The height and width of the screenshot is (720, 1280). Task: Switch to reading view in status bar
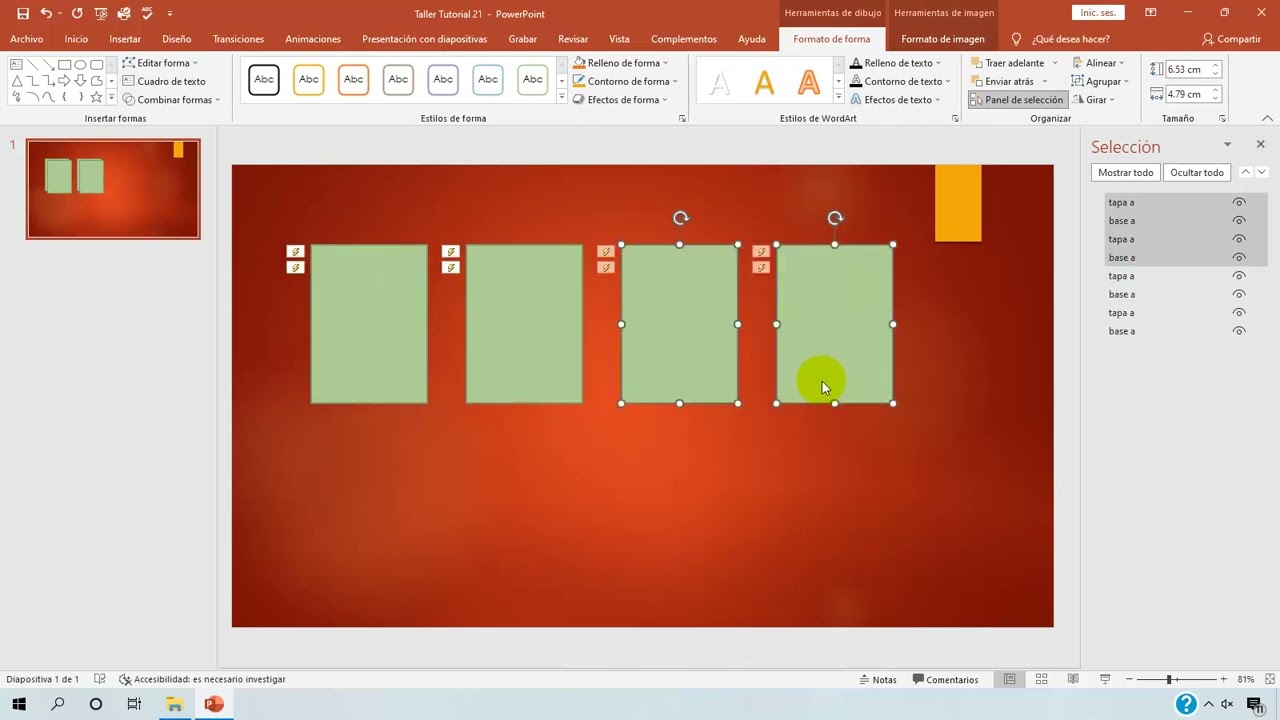coord(1073,679)
